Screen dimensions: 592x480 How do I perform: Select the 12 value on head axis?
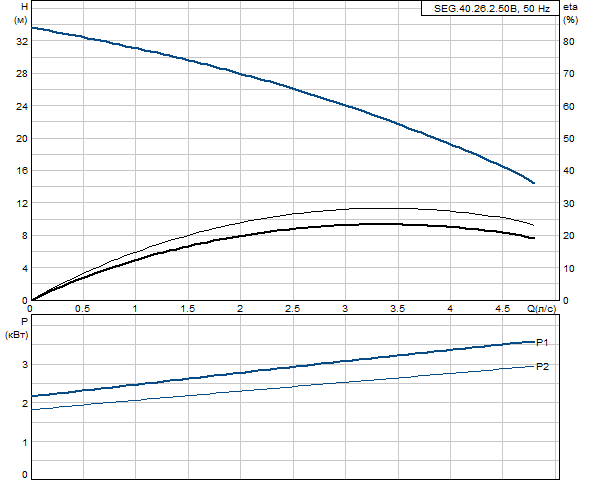pos(22,203)
